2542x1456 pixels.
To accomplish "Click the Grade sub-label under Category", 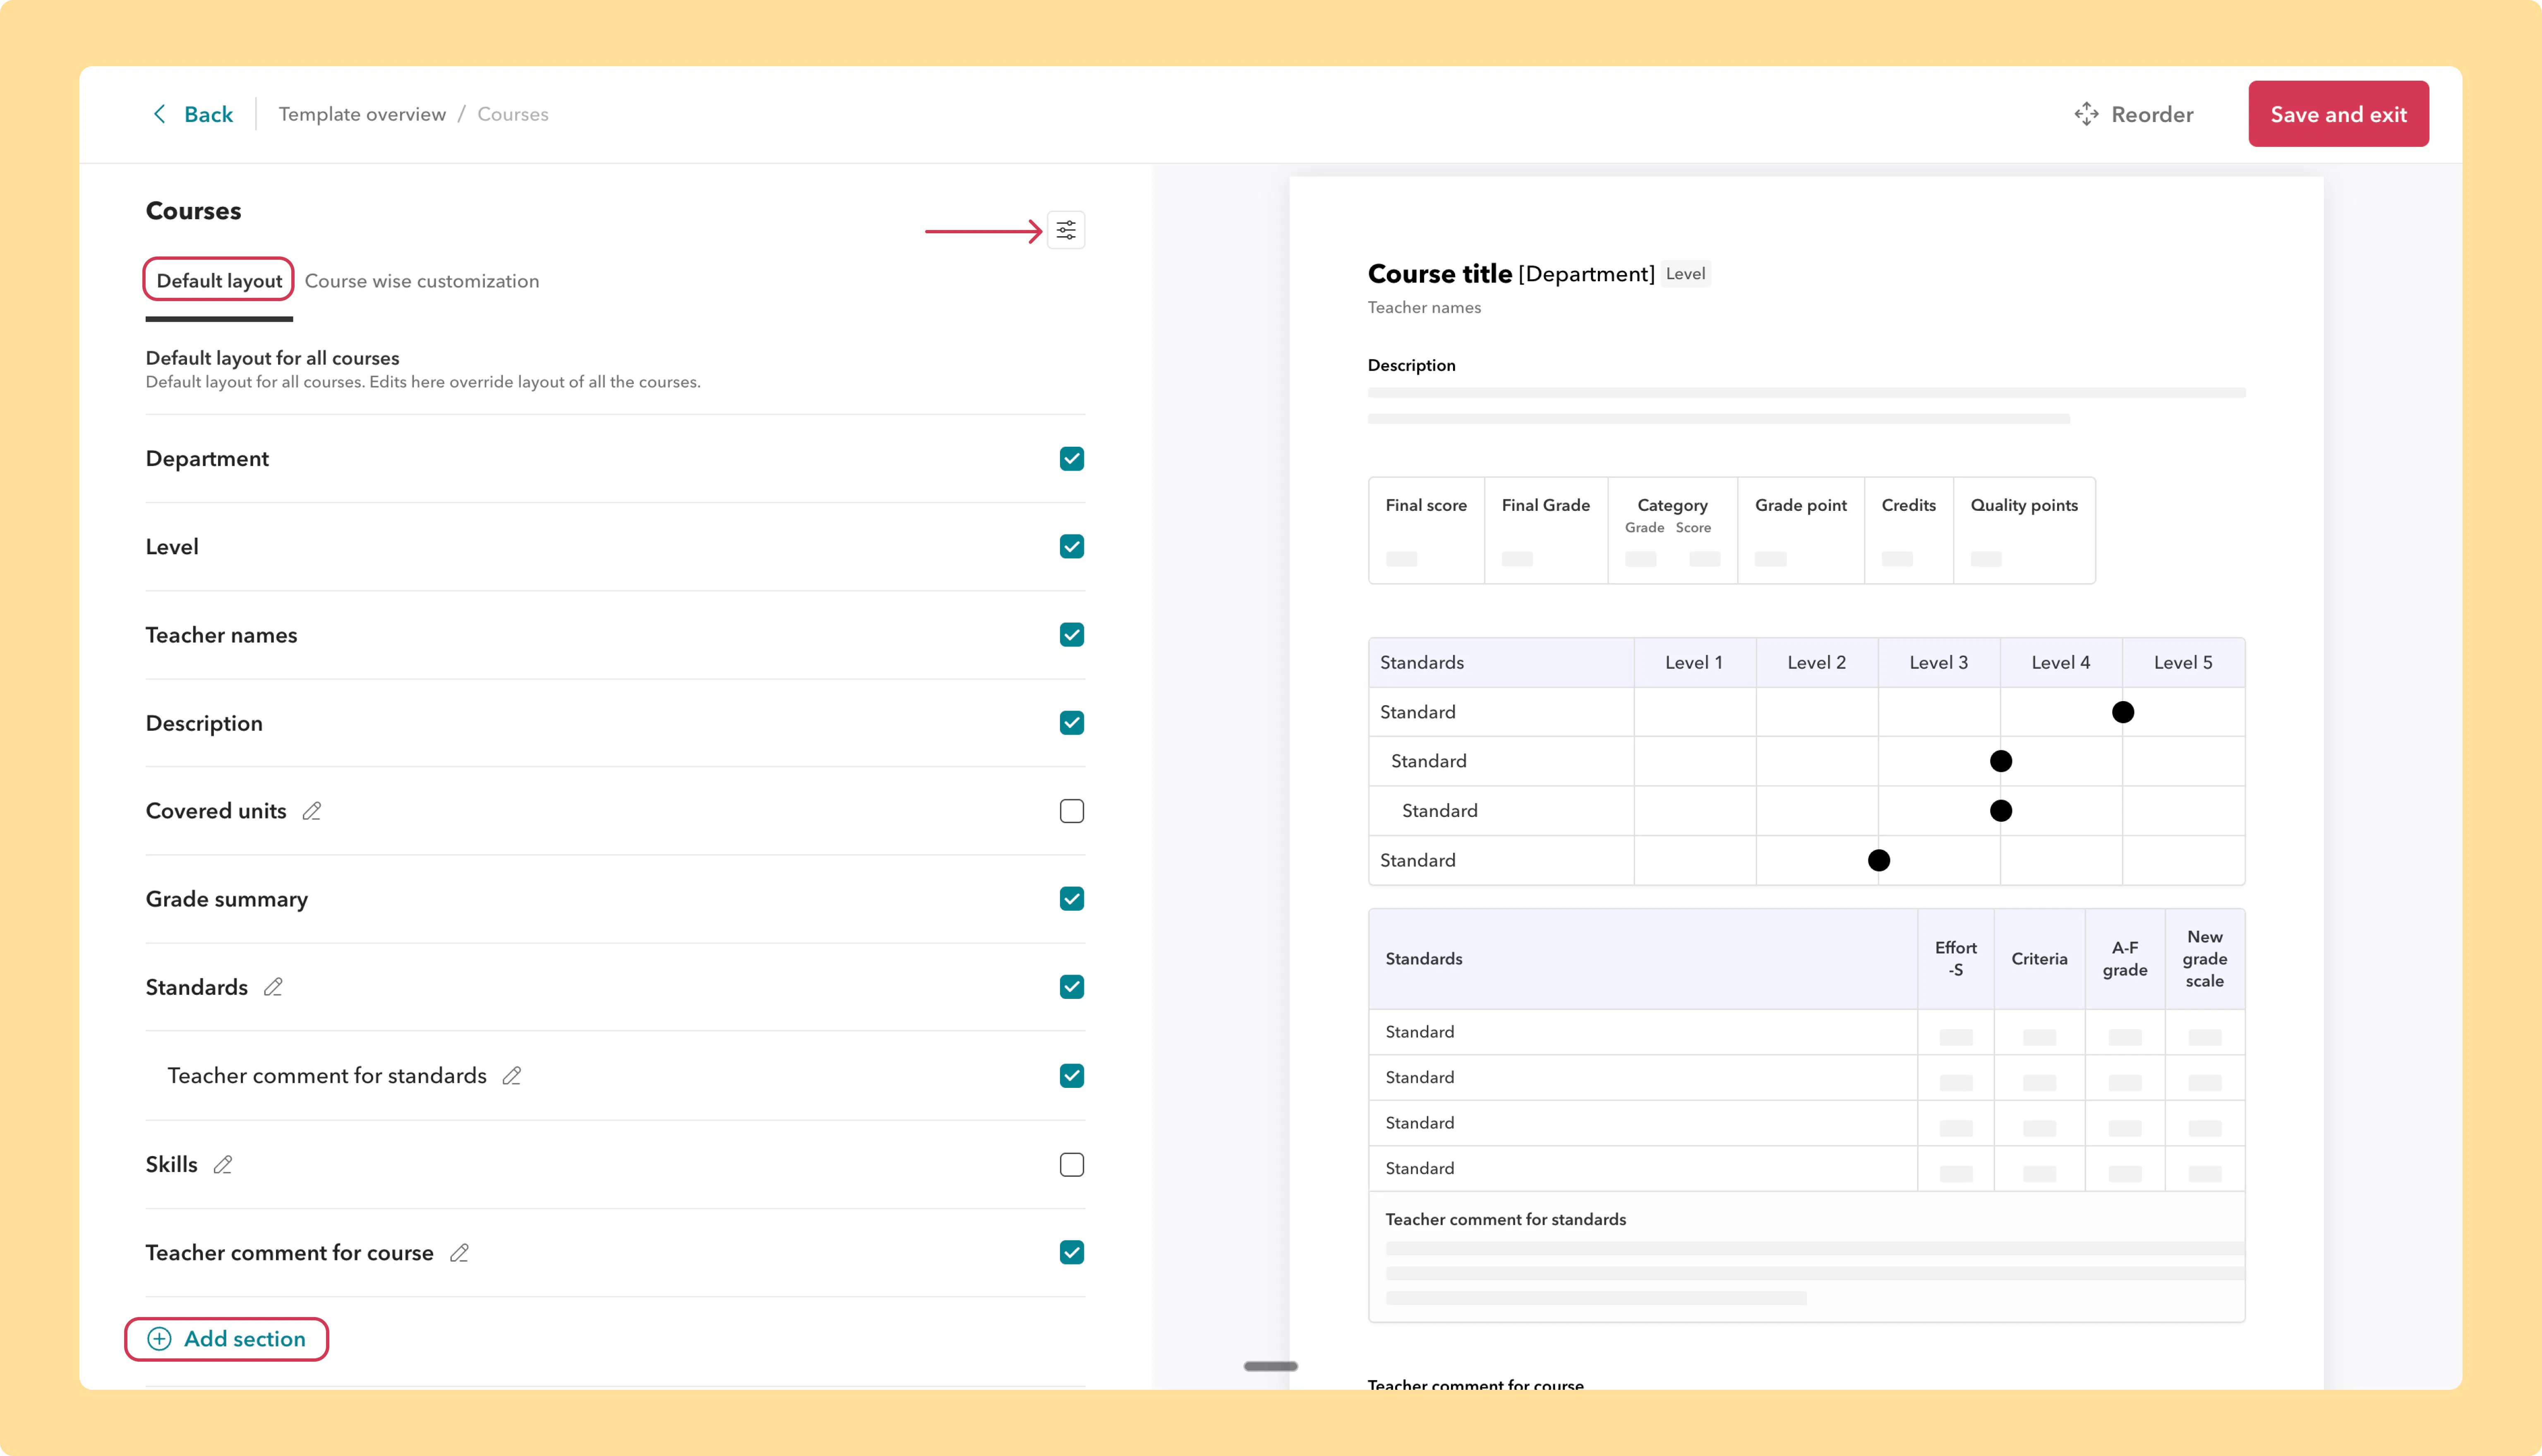I will [x=1644, y=527].
